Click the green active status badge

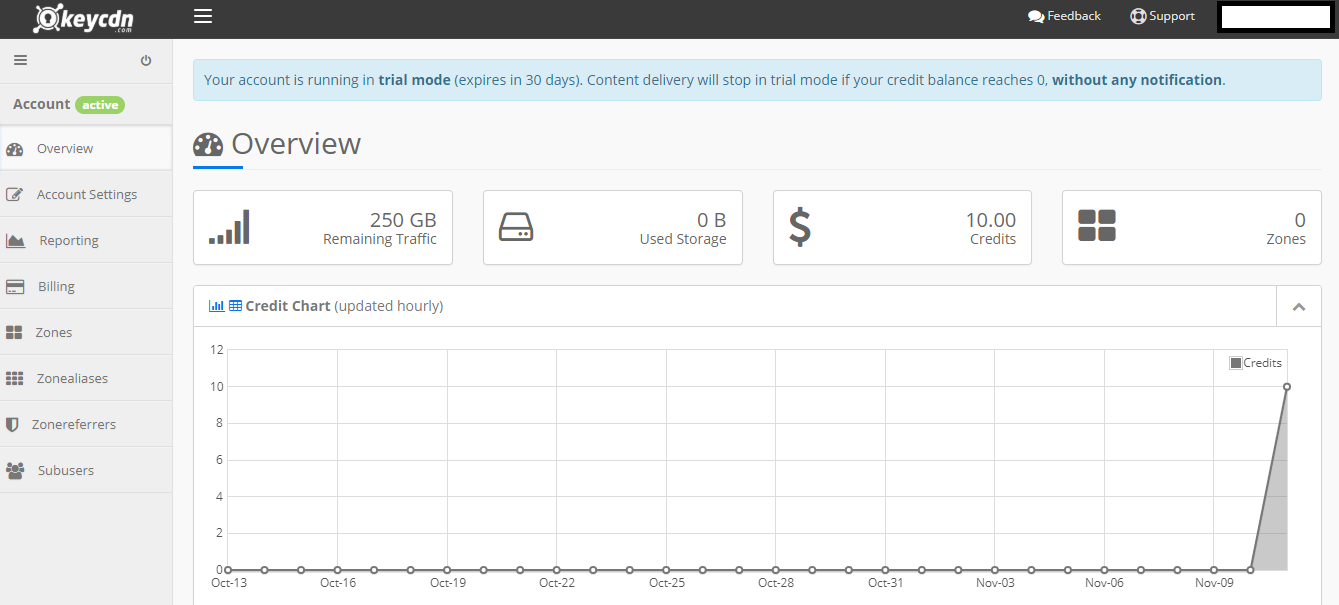tap(100, 105)
